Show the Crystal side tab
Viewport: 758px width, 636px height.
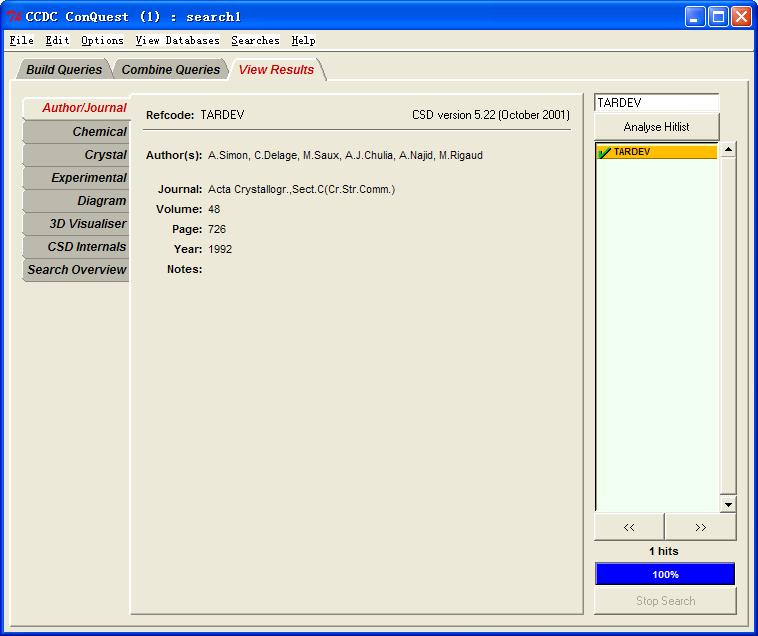(x=77, y=155)
